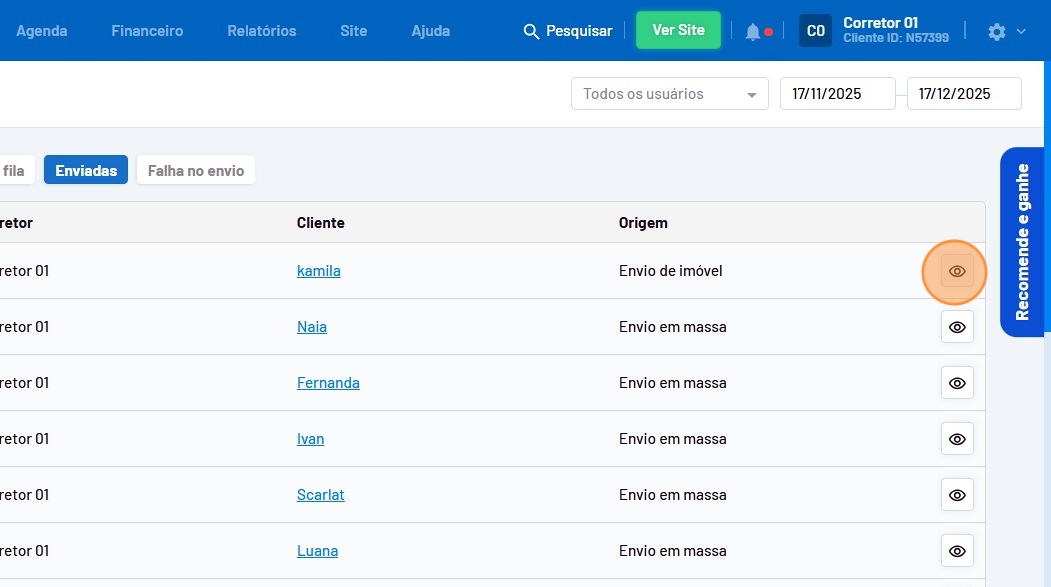
Task: Open the notifications bell
Action: point(753,32)
